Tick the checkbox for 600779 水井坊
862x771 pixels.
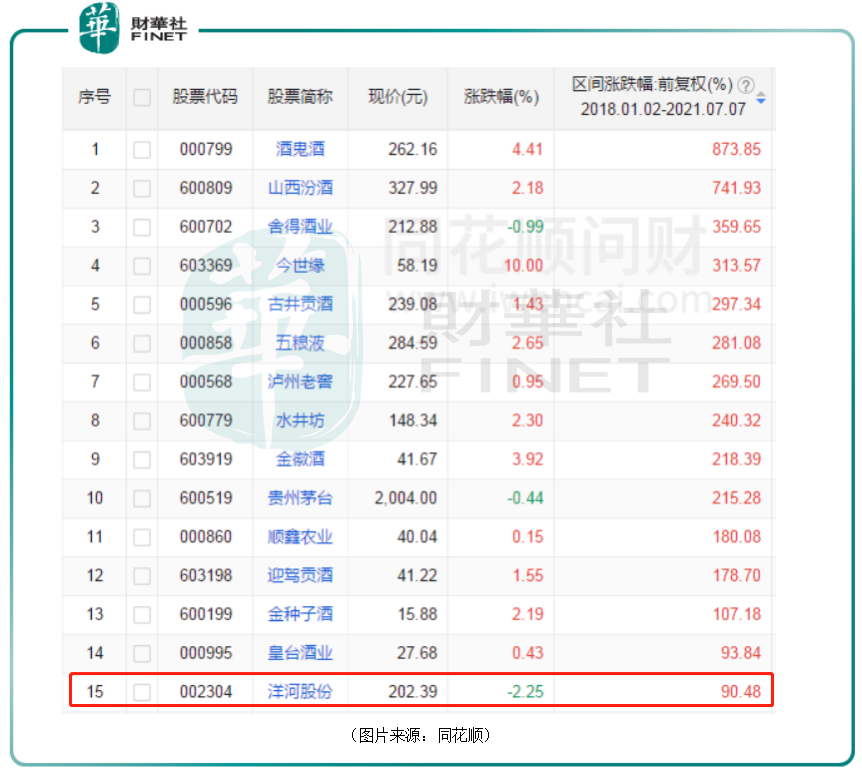click(142, 421)
